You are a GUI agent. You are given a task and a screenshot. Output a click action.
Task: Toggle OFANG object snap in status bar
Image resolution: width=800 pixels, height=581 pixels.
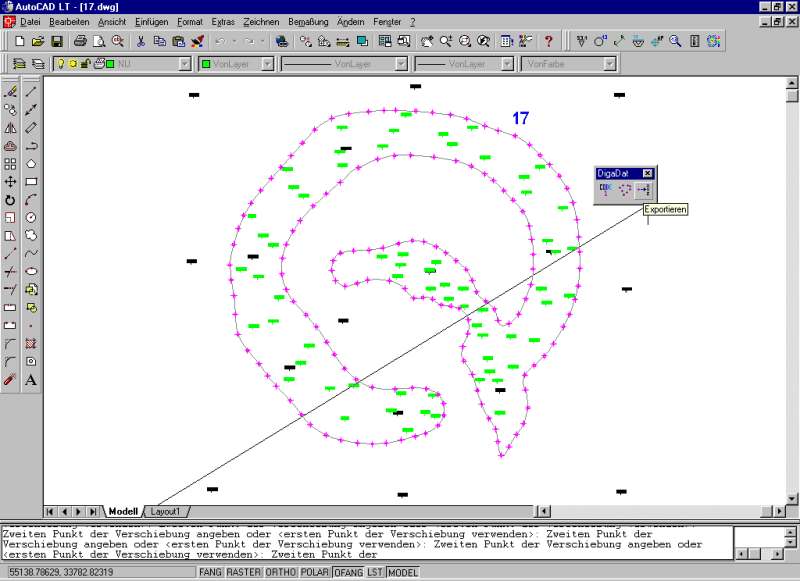pyautogui.click(x=348, y=573)
